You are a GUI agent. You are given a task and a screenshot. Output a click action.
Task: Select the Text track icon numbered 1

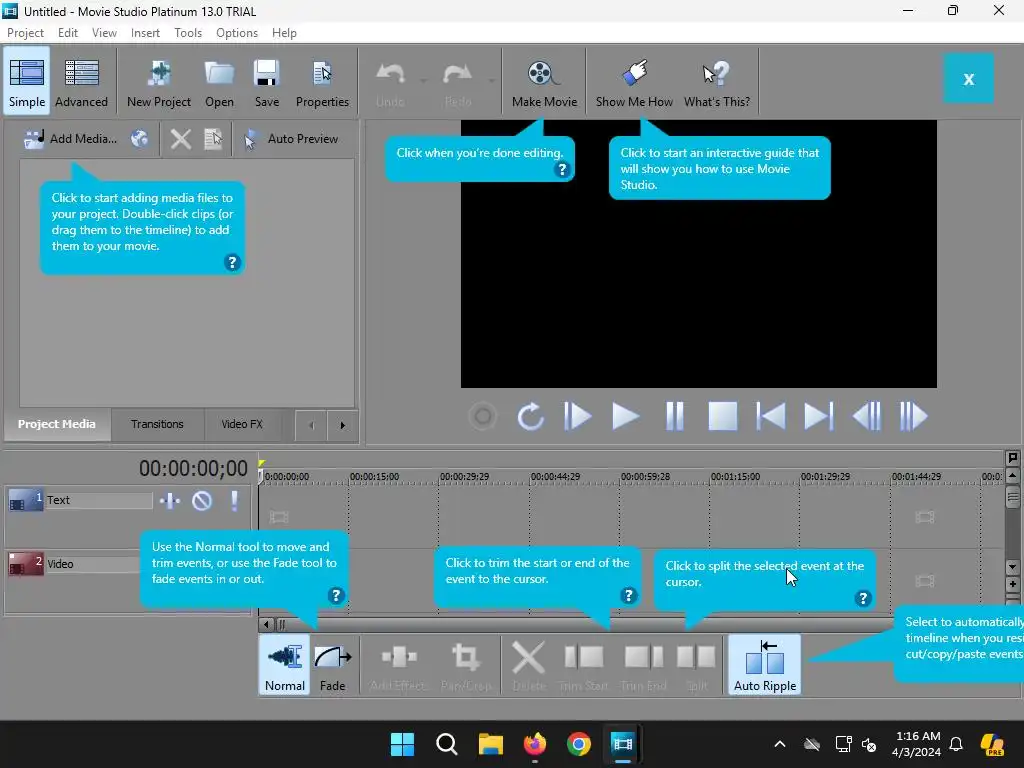[x=25, y=502]
